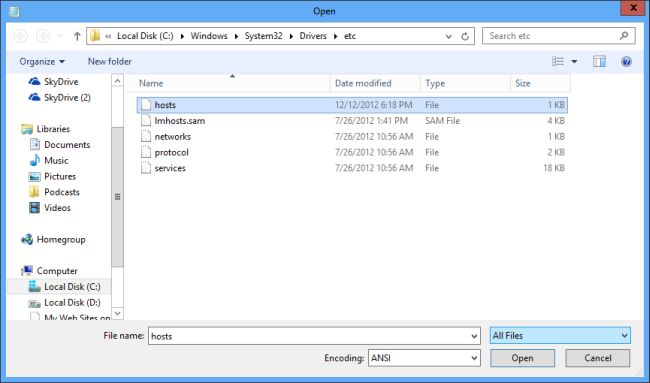Select the protocol file
This screenshot has height=383, width=650.
pyautogui.click(x=352, y=152)
